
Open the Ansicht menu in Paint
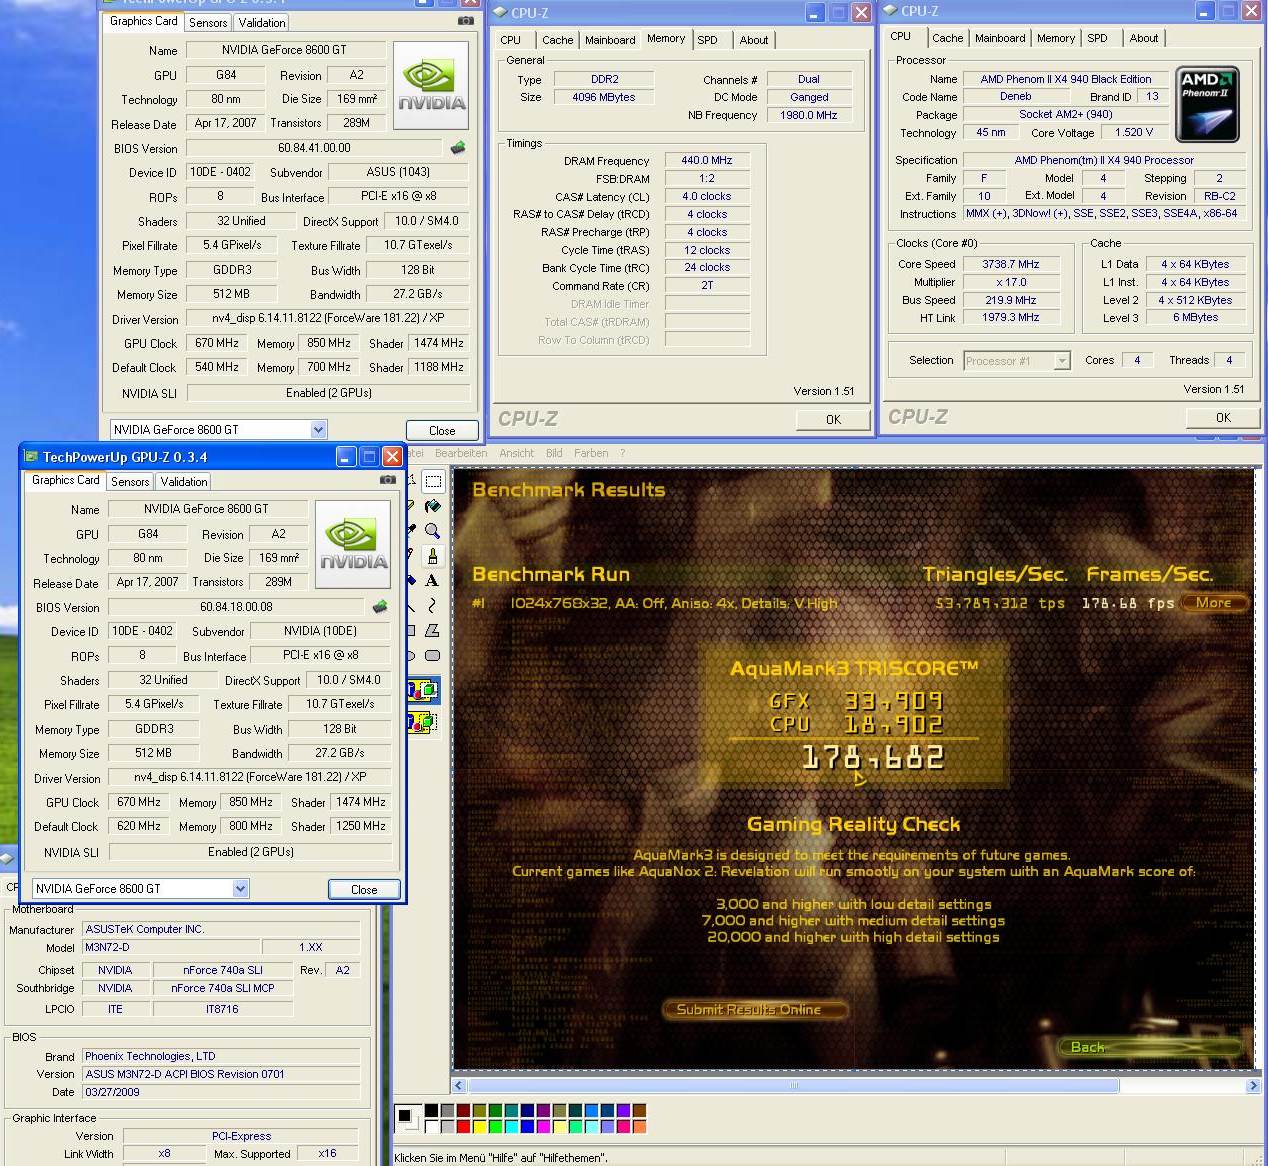517,453
